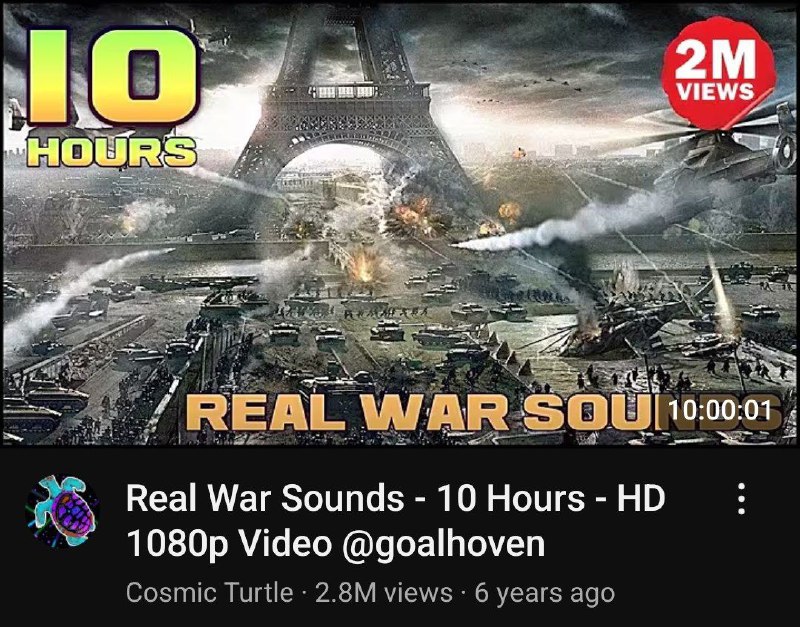Viewport: 800px width, 627px height.
Task: Open the Real War Sounds video title
Action: tap(395, 521)
